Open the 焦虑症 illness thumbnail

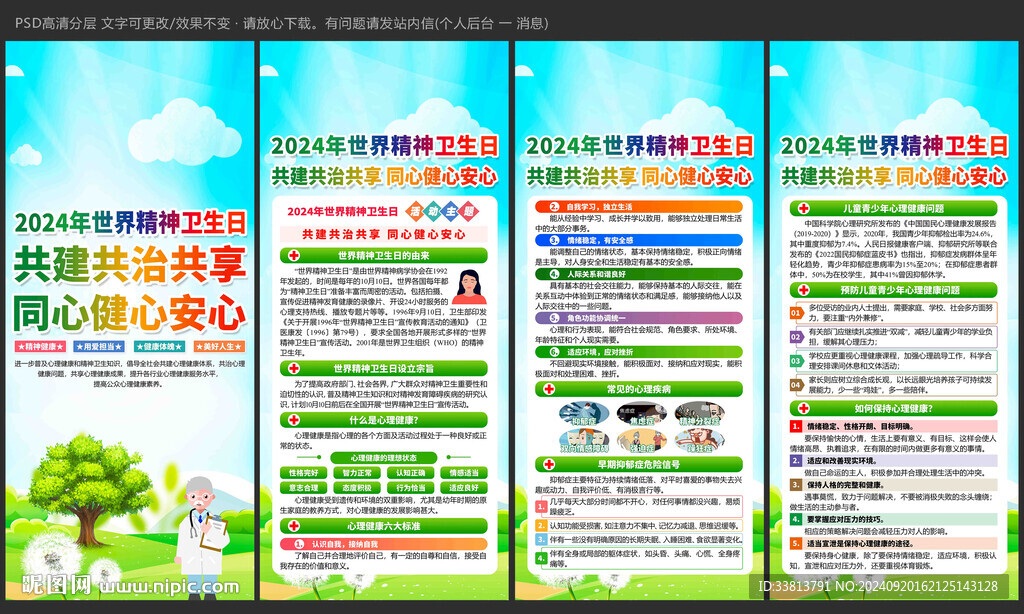(641, 413)
